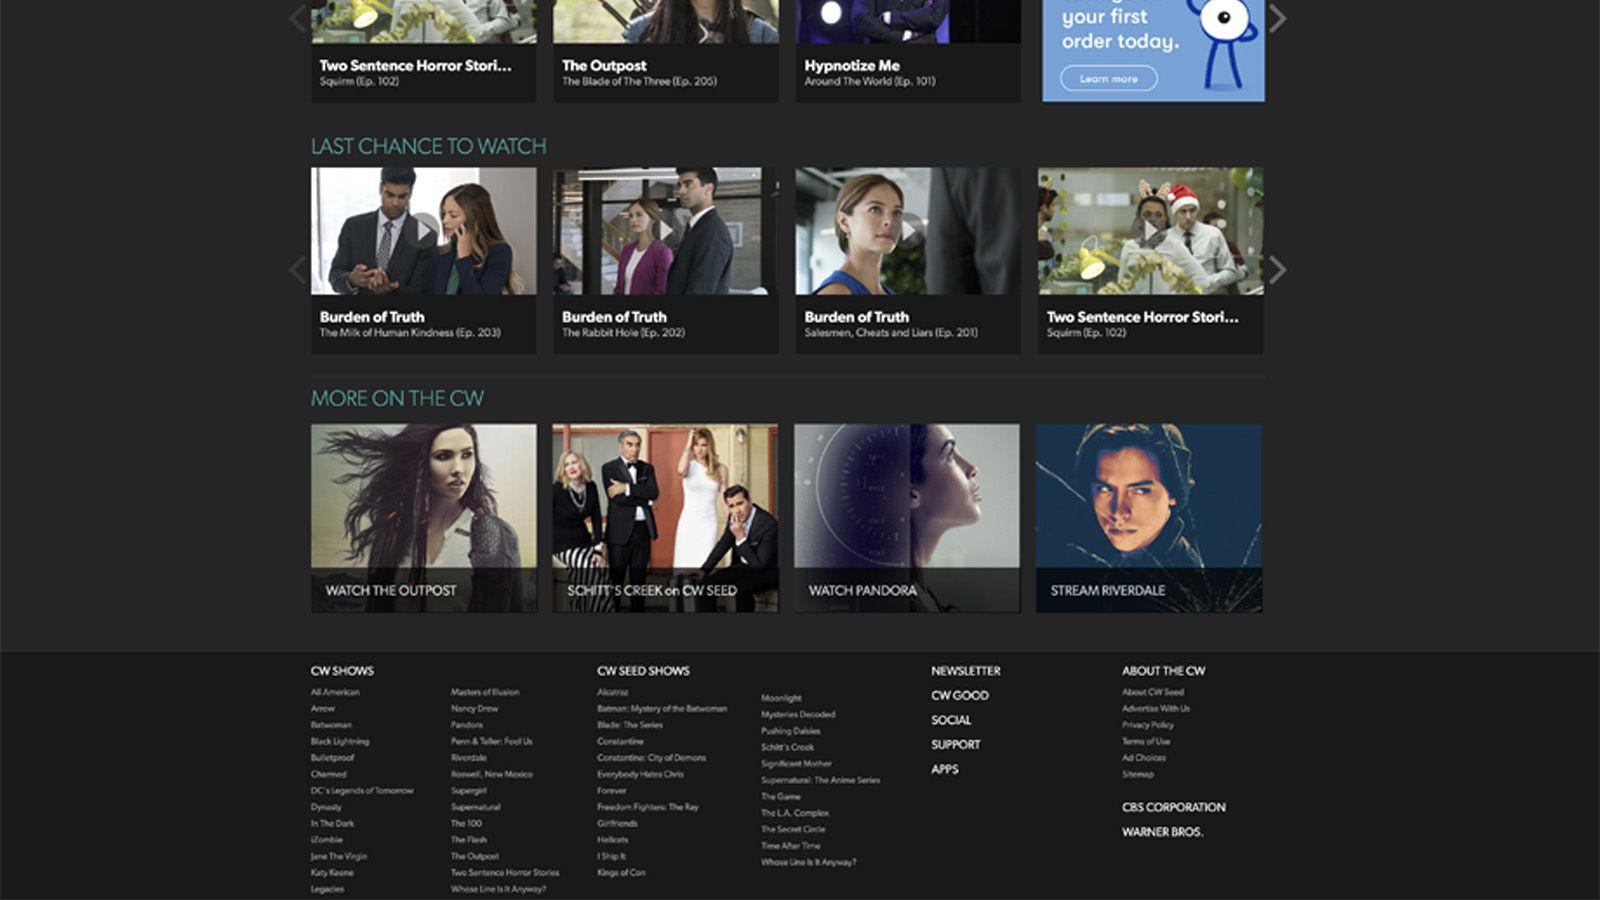Open The Flash show link
Viewport: 1600px width, 900px height.
click(469, 840)
